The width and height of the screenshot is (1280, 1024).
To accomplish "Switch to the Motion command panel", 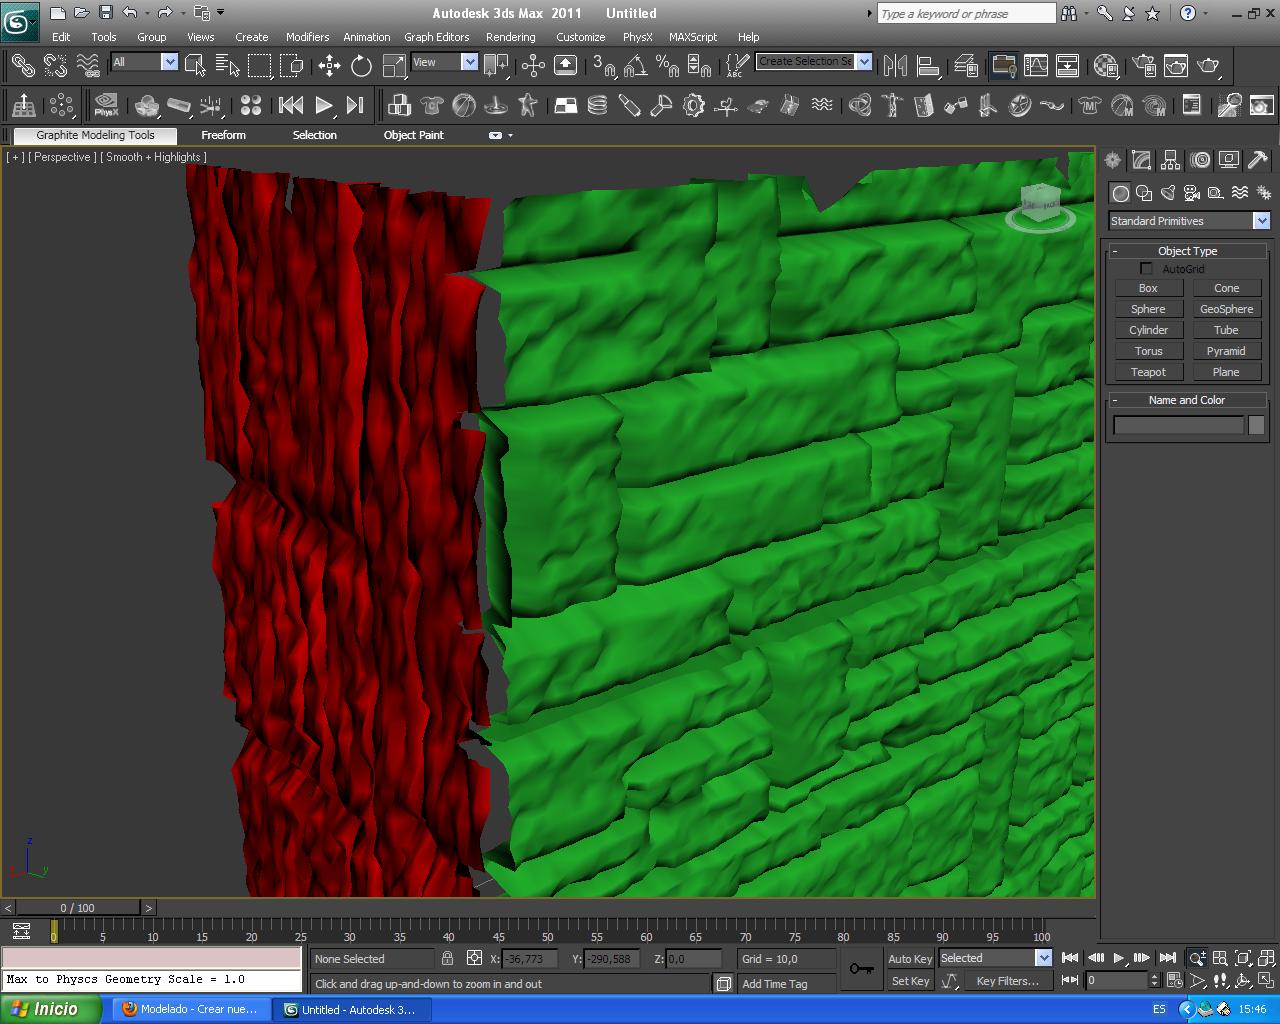I will [1200, 160].
